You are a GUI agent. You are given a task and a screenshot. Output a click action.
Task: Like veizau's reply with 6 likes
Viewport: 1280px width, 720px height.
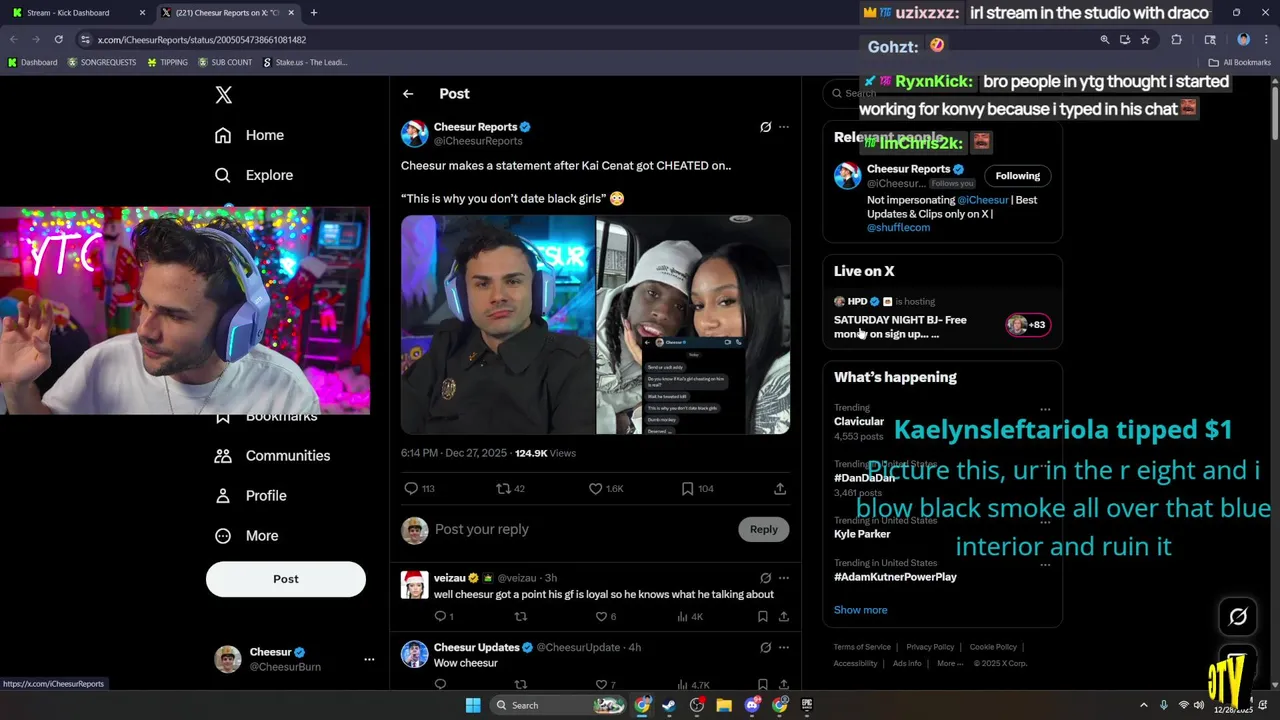coord(606,617)
